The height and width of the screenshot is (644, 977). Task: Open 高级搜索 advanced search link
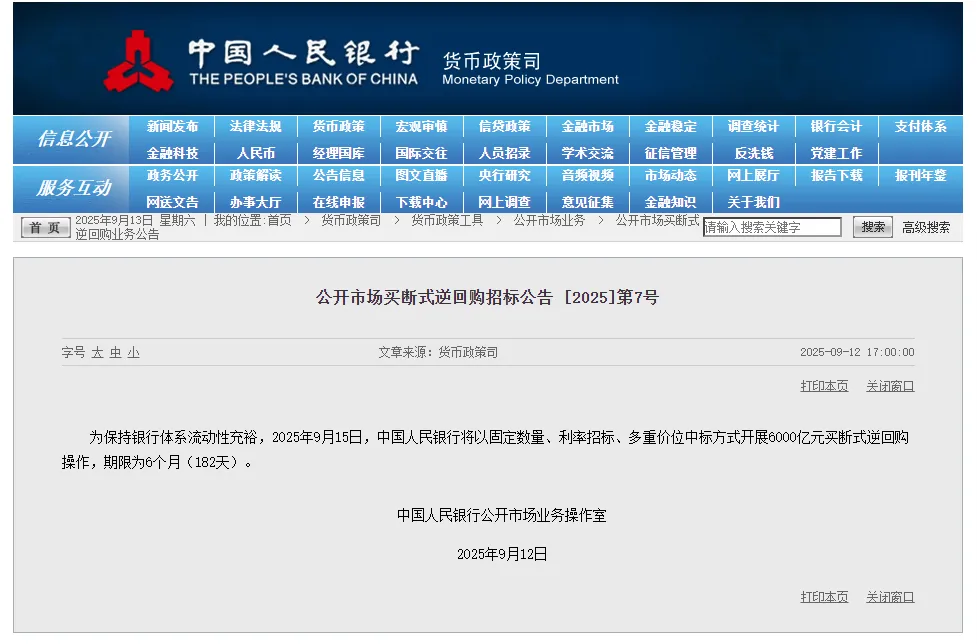coord(926,227)
